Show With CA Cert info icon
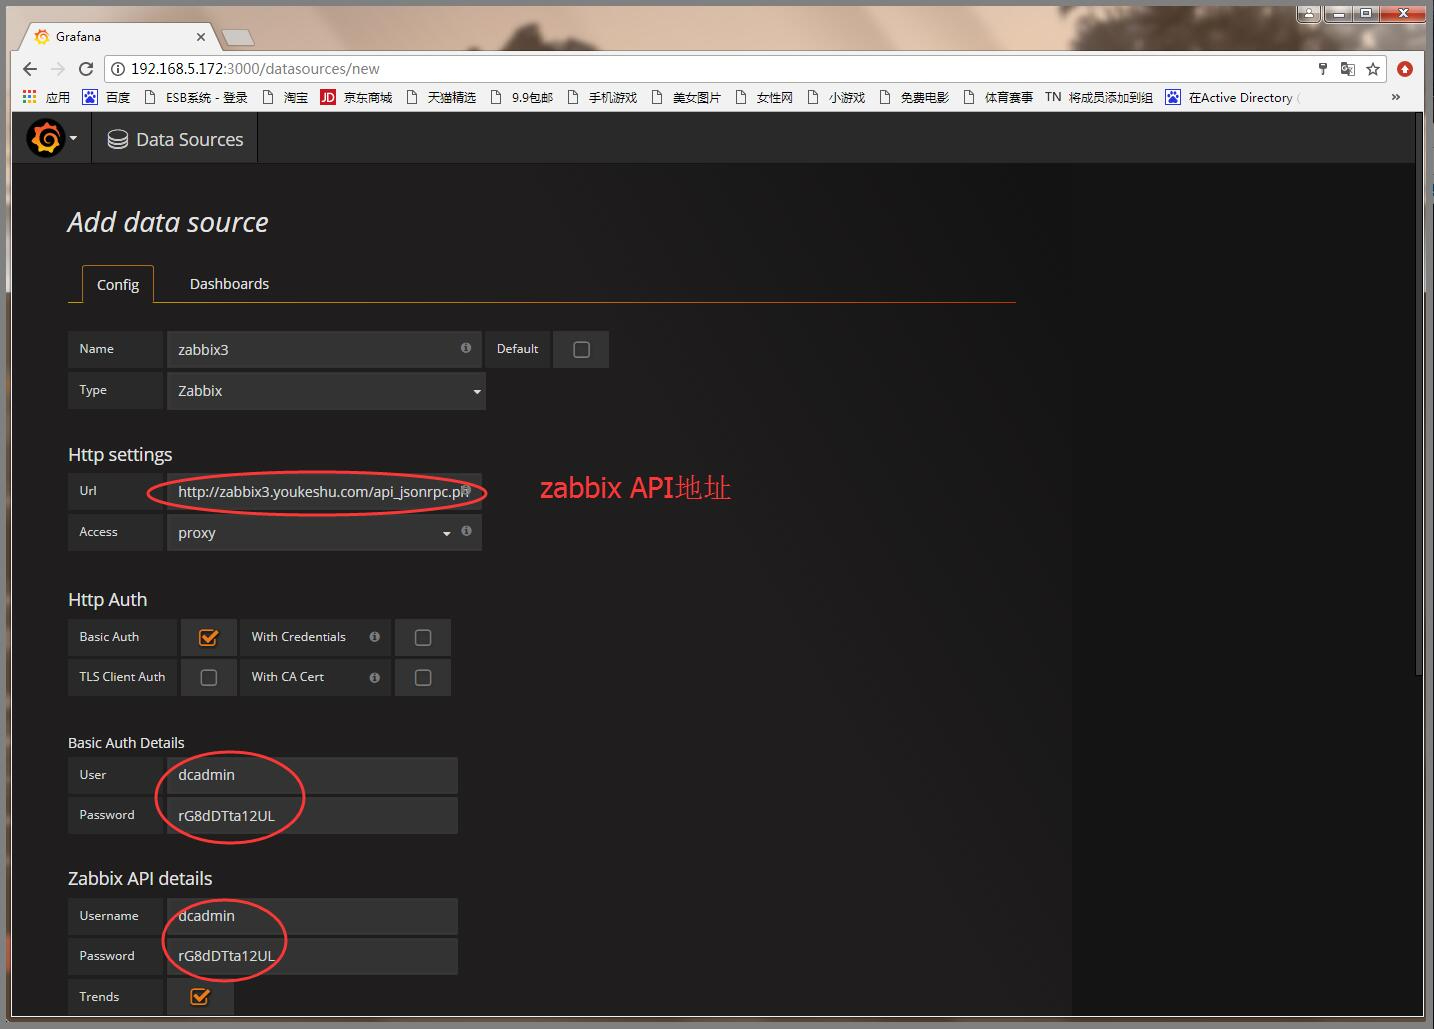1434x1029 pixels. 374,677
